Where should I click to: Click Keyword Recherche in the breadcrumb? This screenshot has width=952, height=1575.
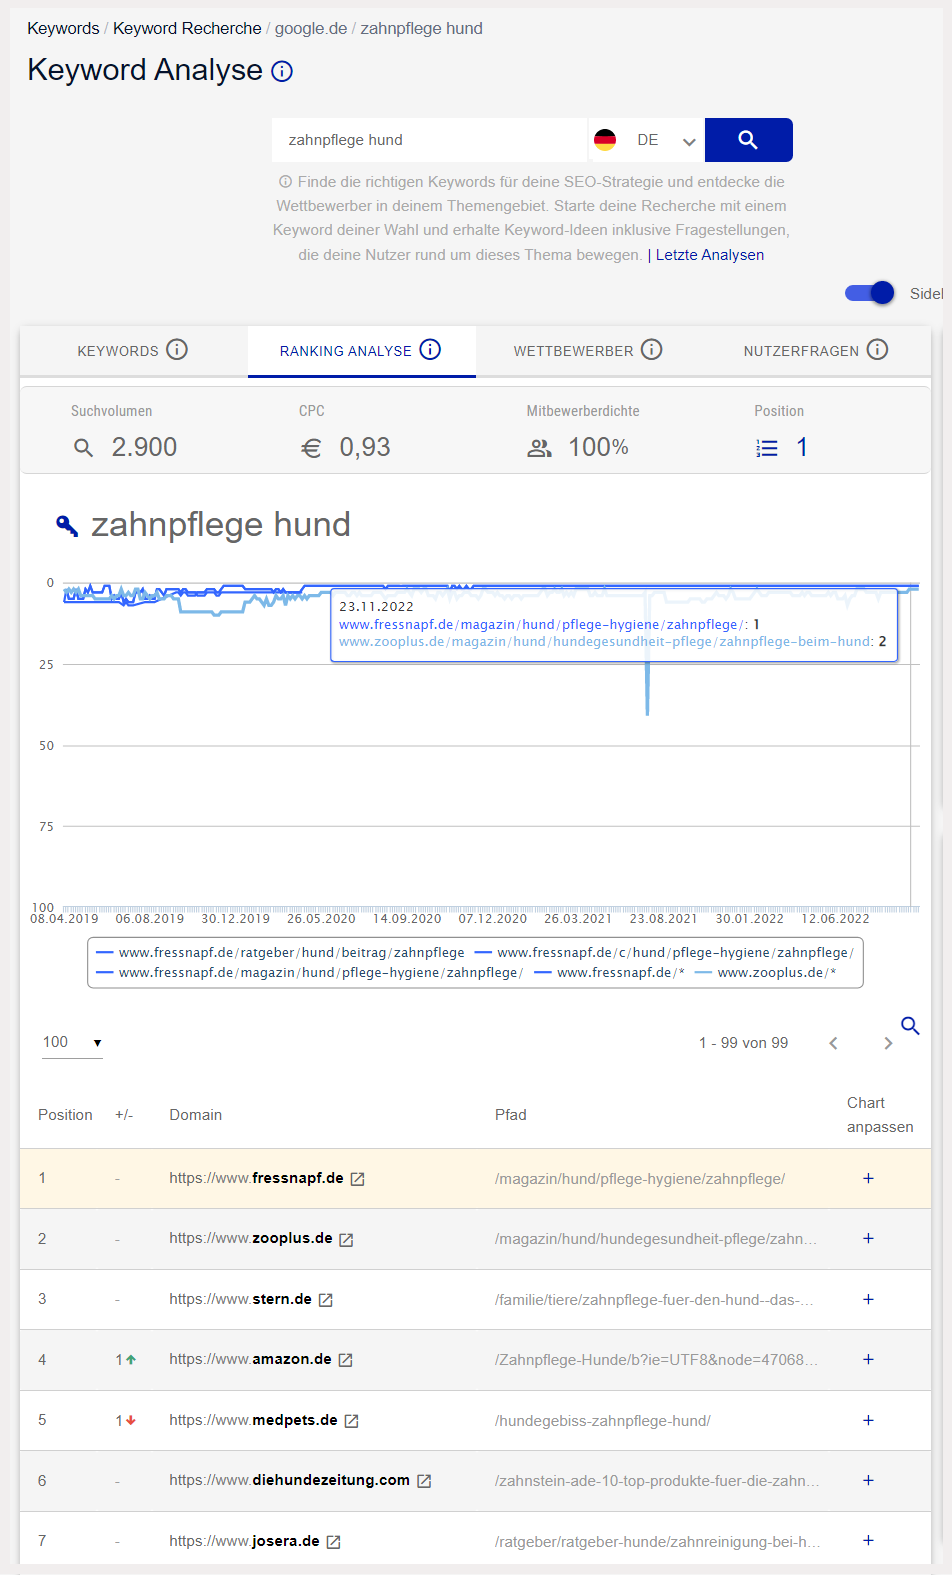(x=187, y=28)
